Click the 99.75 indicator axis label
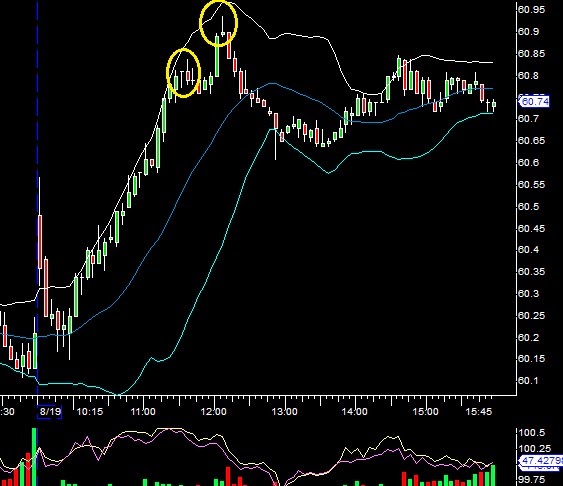Image resolution: width=563 pixels, height=486 pixels. [x=531, y=480]
